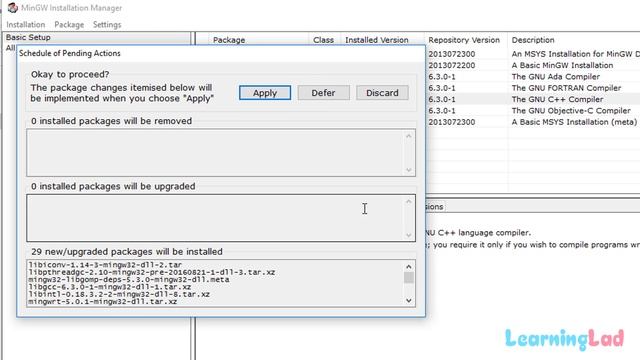Click the Discard button
The width and height of the screenshot is (640, 360).
click(x=382, y=93)
